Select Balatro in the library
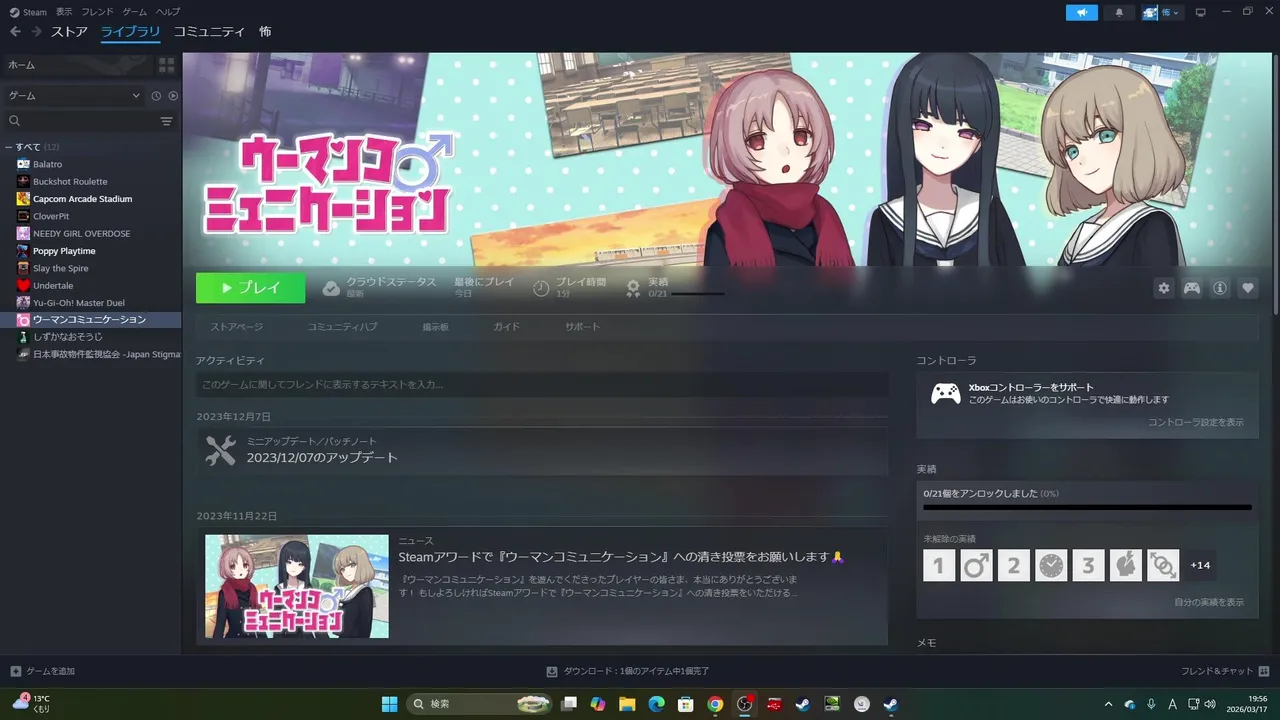 [x=47, y=164]
